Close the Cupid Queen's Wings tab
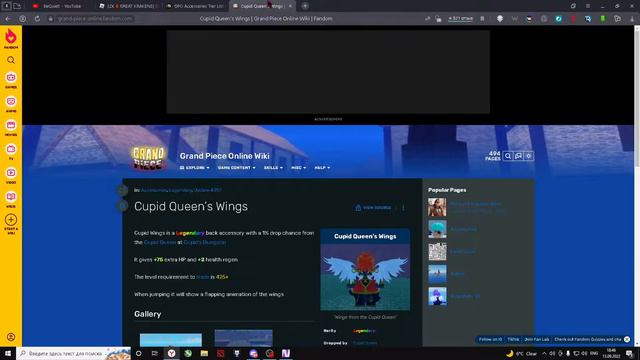The image size is (640, 360). tap(290, 6)
